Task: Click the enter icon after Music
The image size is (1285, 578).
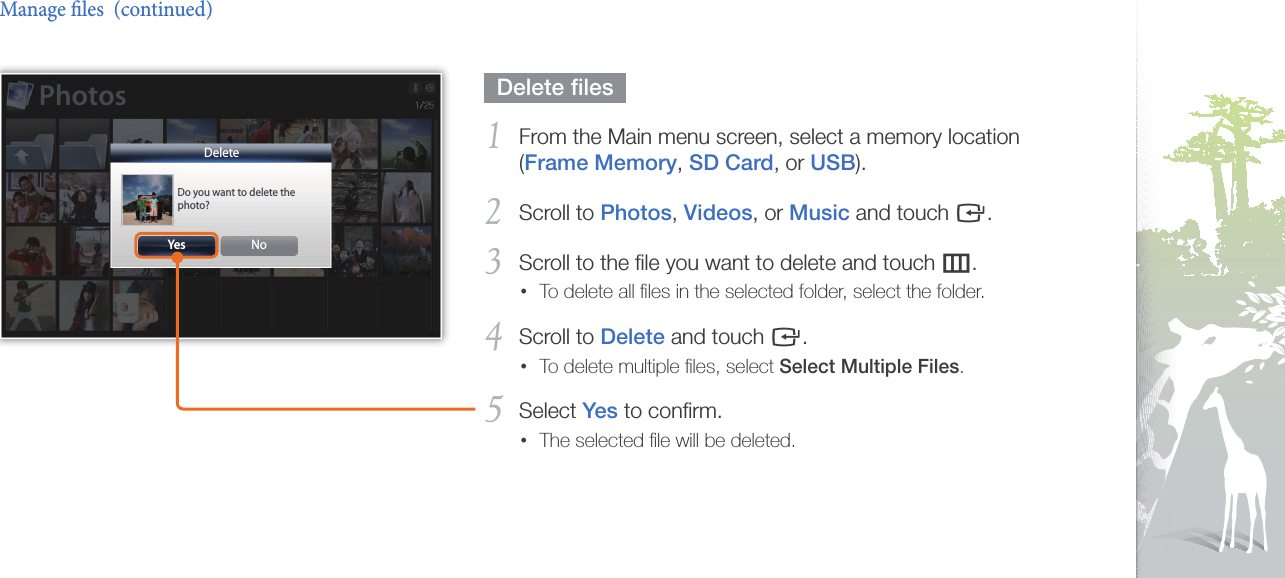Action: point(969,213)
